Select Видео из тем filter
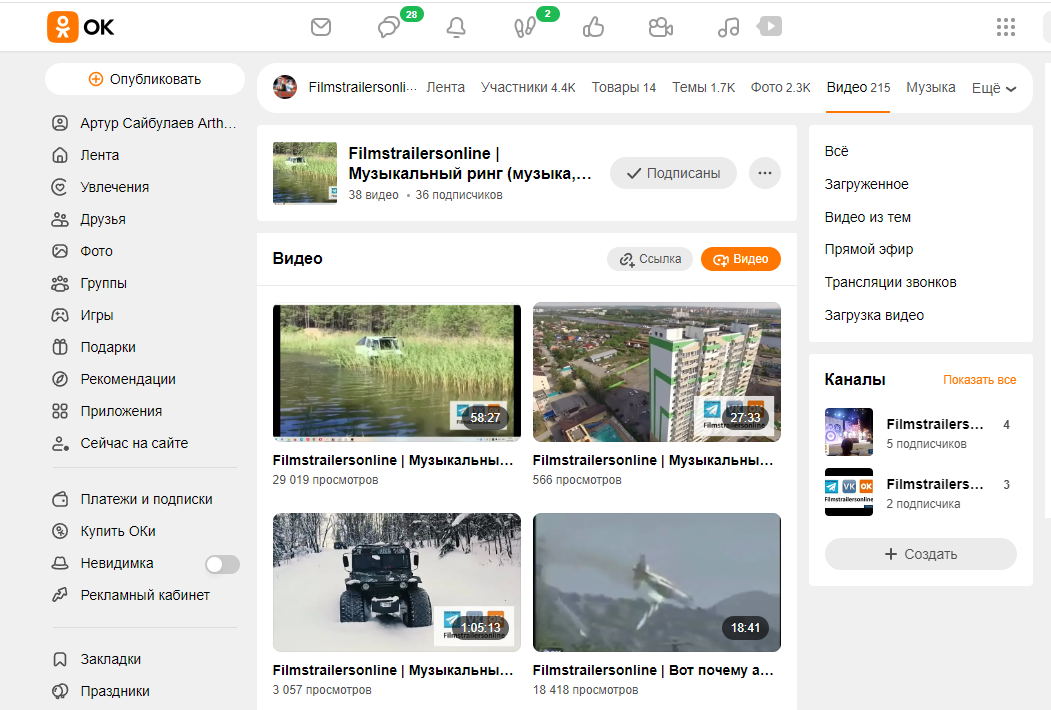This screenshot has height=710, width=1051. 867,217
